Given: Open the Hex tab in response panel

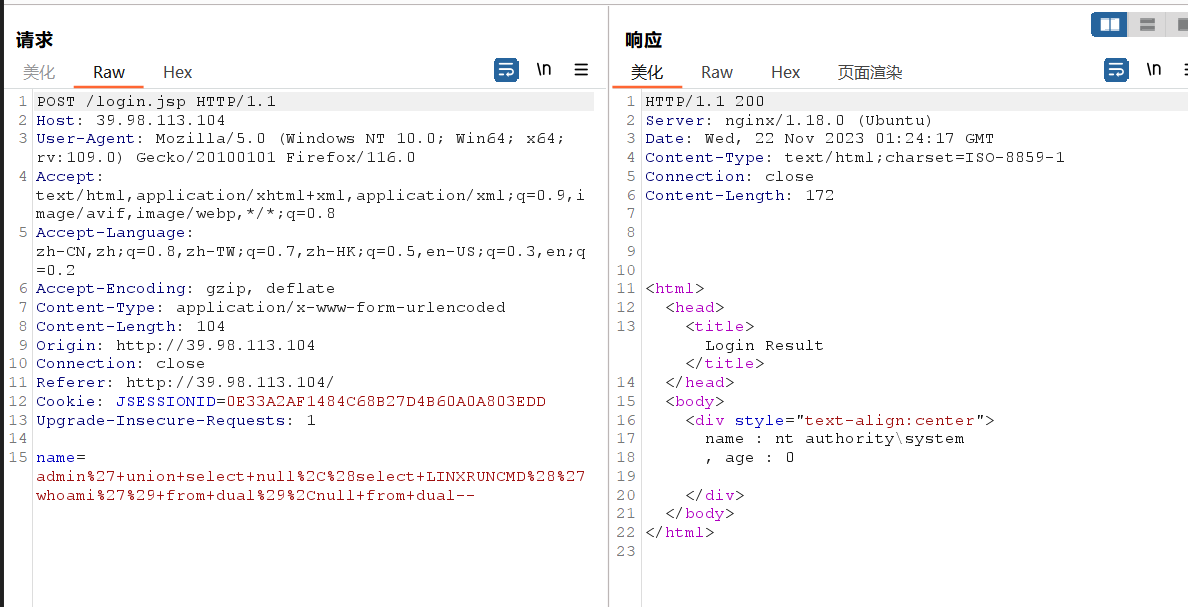Looking at the screenshot, I should 785,72.
